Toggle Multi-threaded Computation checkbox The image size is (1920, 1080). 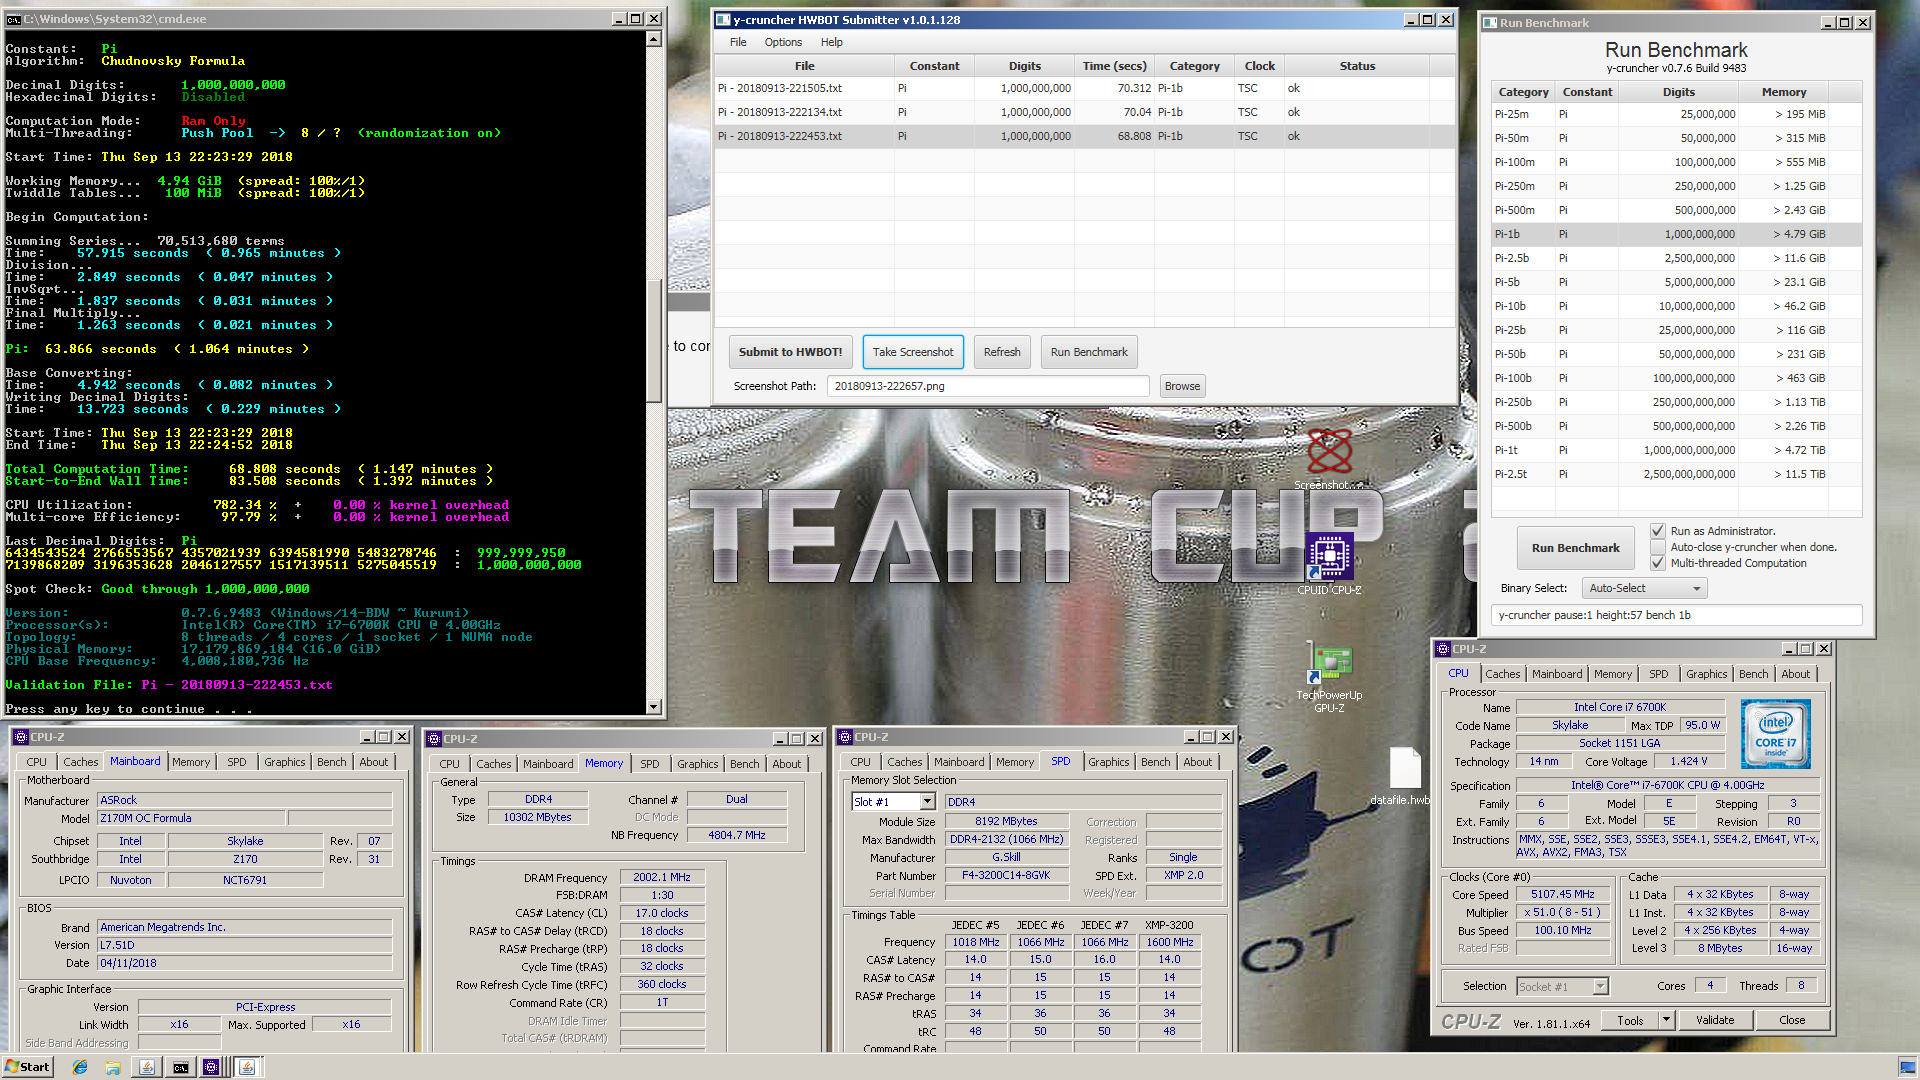[1658, 563]
